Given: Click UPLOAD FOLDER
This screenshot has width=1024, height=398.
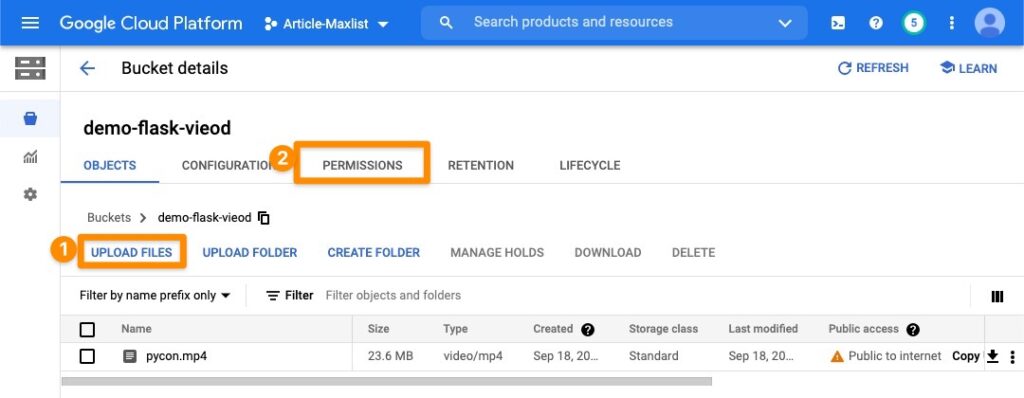Looking at the screenshot, I should [x=249, y=252].
